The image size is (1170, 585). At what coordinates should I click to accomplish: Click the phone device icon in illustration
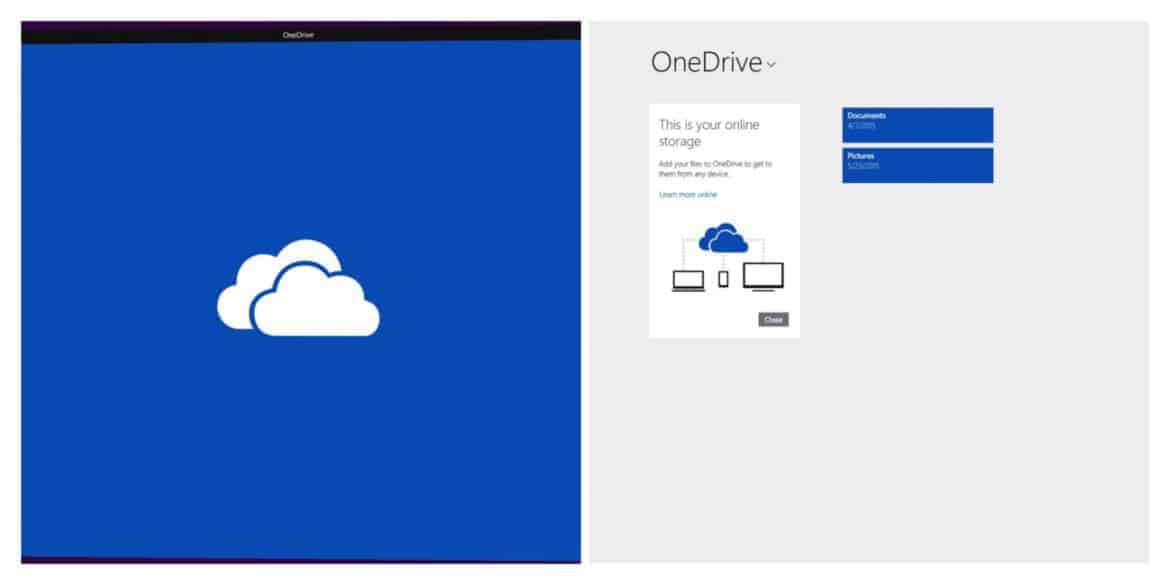point(723,279)
